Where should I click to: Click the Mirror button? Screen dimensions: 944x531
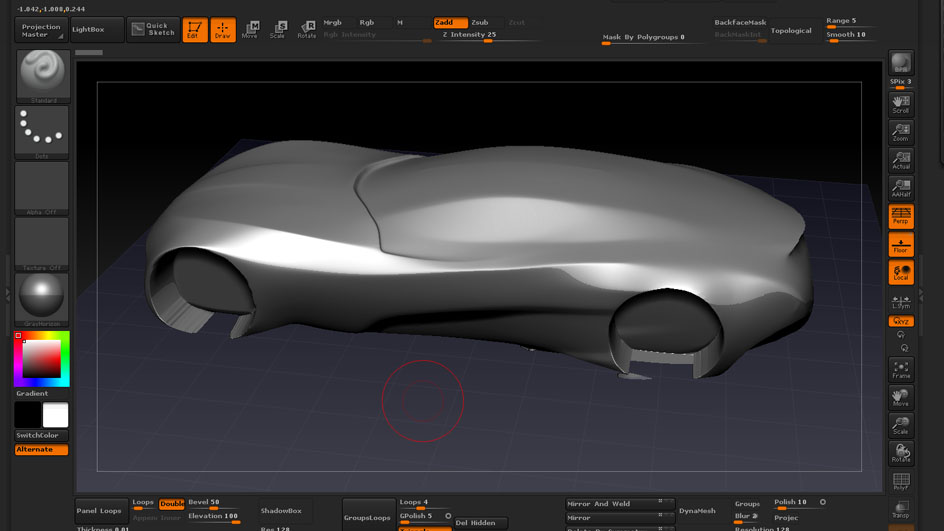620,518
